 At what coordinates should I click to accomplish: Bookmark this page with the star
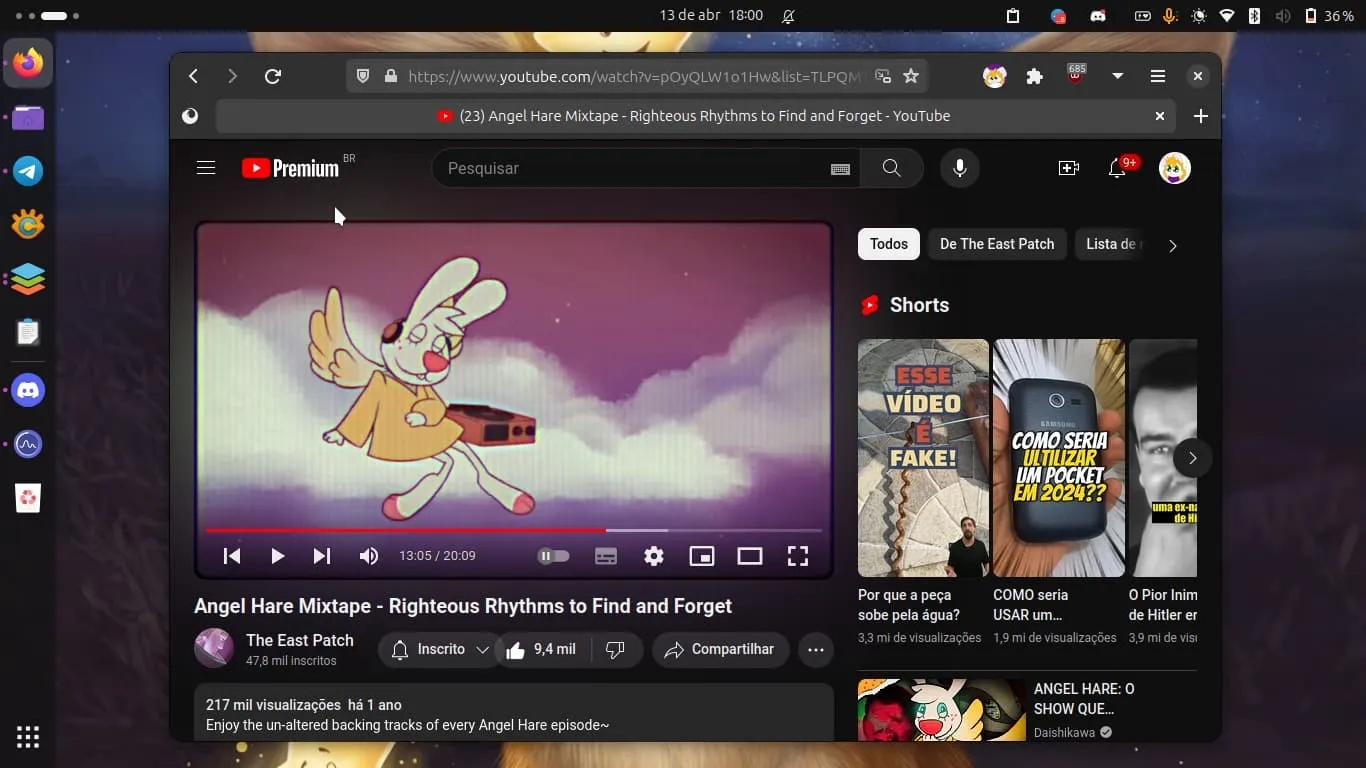(911, 76)
